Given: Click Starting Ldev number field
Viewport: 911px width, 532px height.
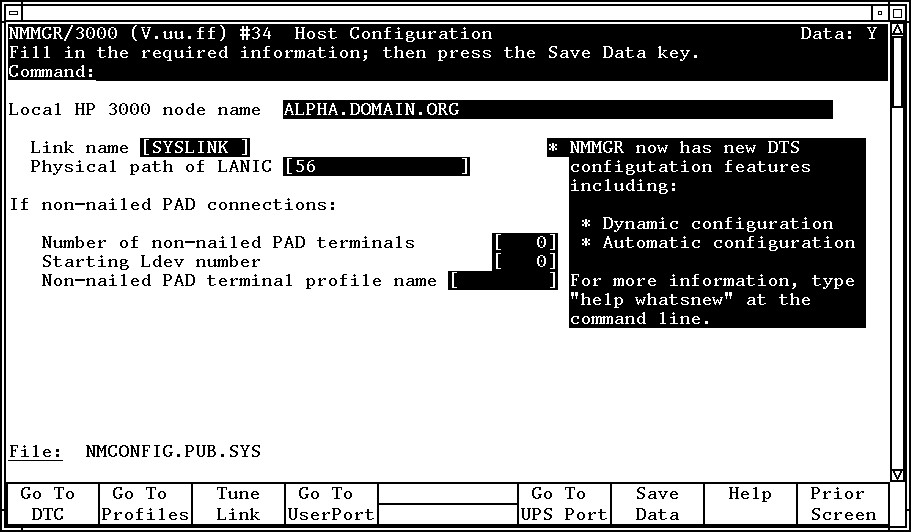Looking at the screenshot, I should 525,261.
